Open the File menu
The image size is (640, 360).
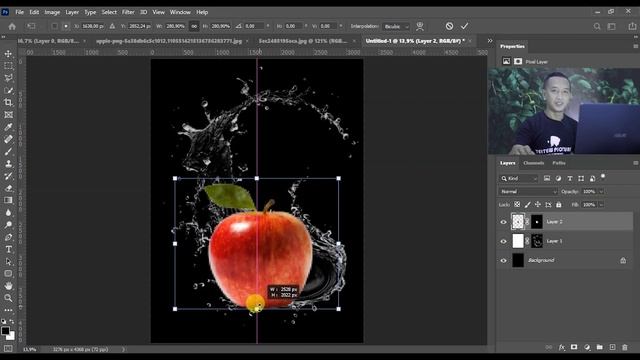[x=19, y=12]
